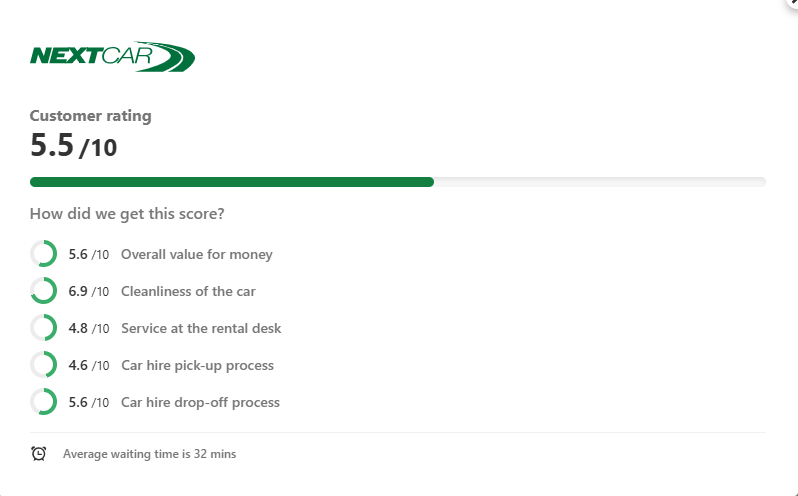This screenshot has height=496, width=798.
Task: Click the "Car hire drop-off process" label
Action: [x=200, y=402]
